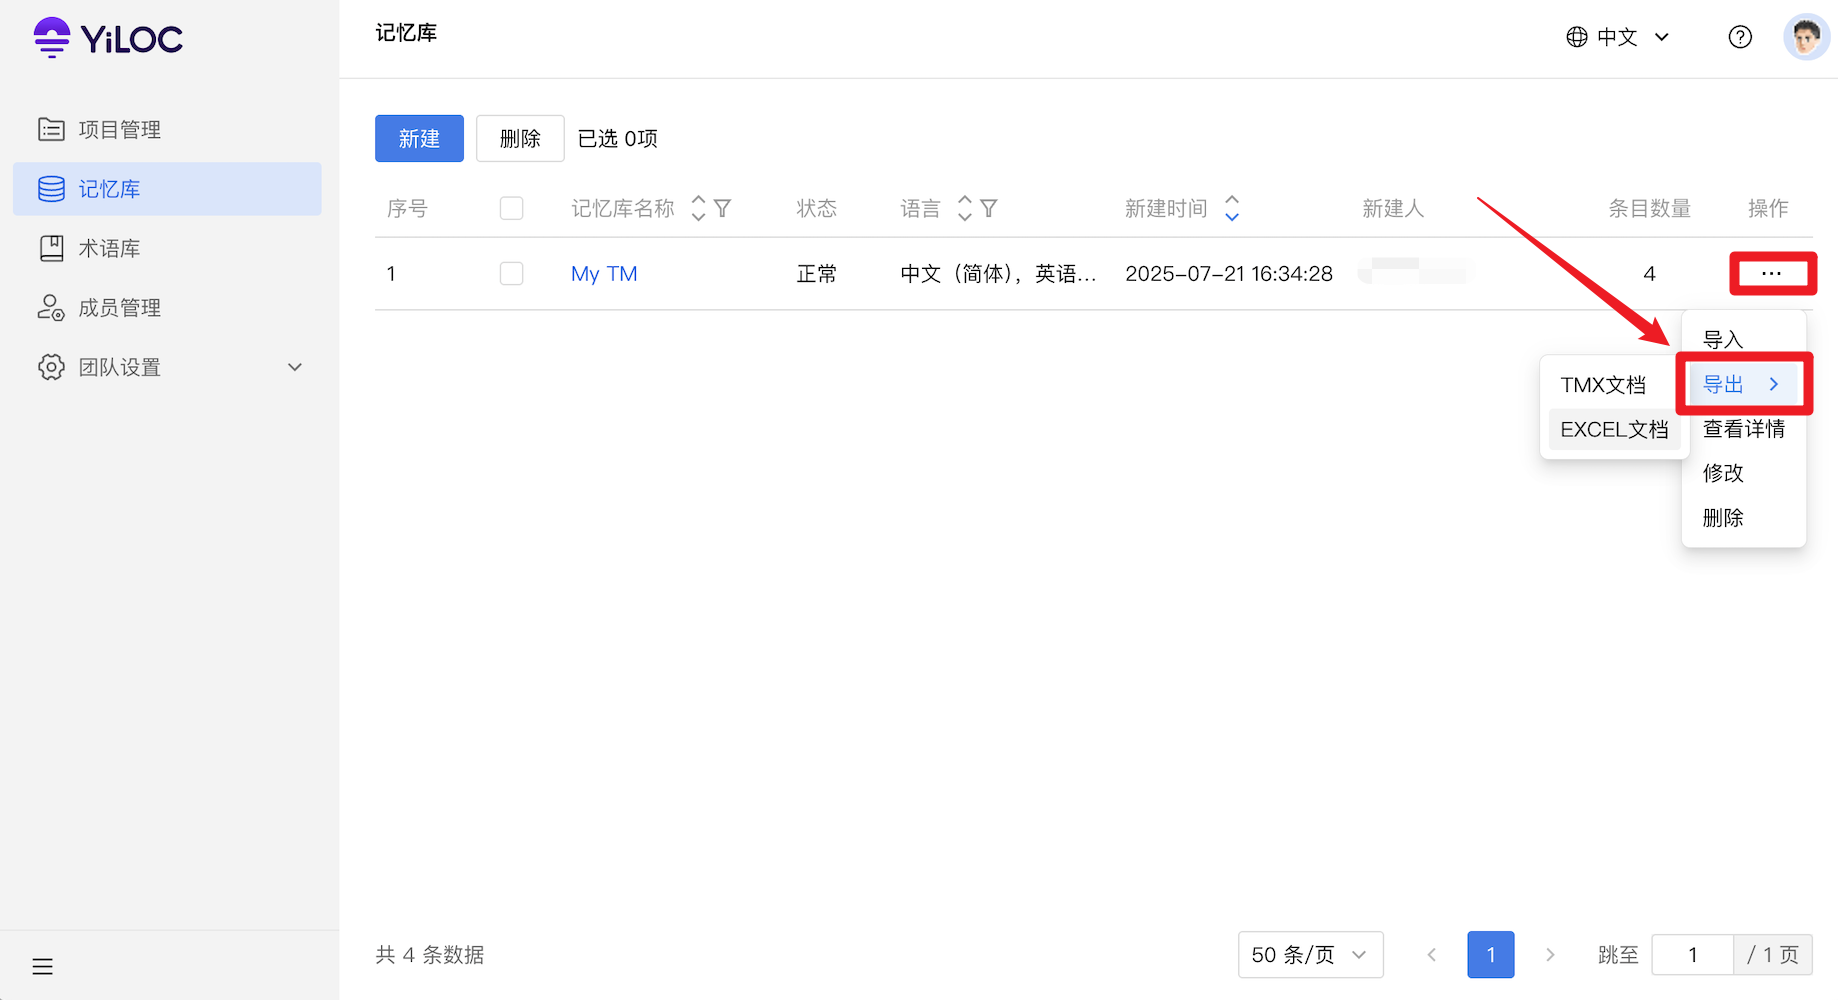Export as EXCEL文档
Screen dimensions: 1838x1000
click(x=1614, y=429)
